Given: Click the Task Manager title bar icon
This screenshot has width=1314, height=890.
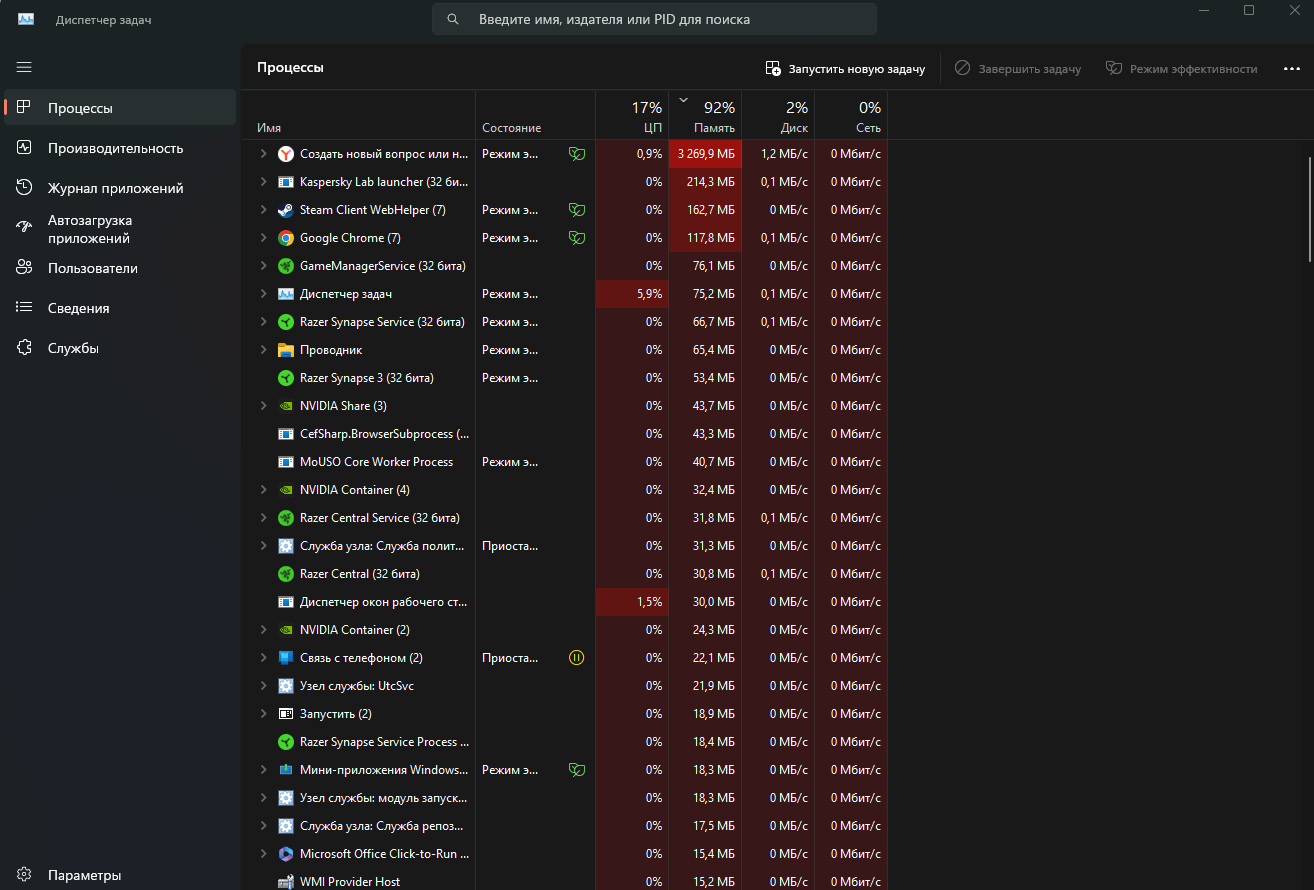Looking at the screenshot, I should tap(26, 19).
